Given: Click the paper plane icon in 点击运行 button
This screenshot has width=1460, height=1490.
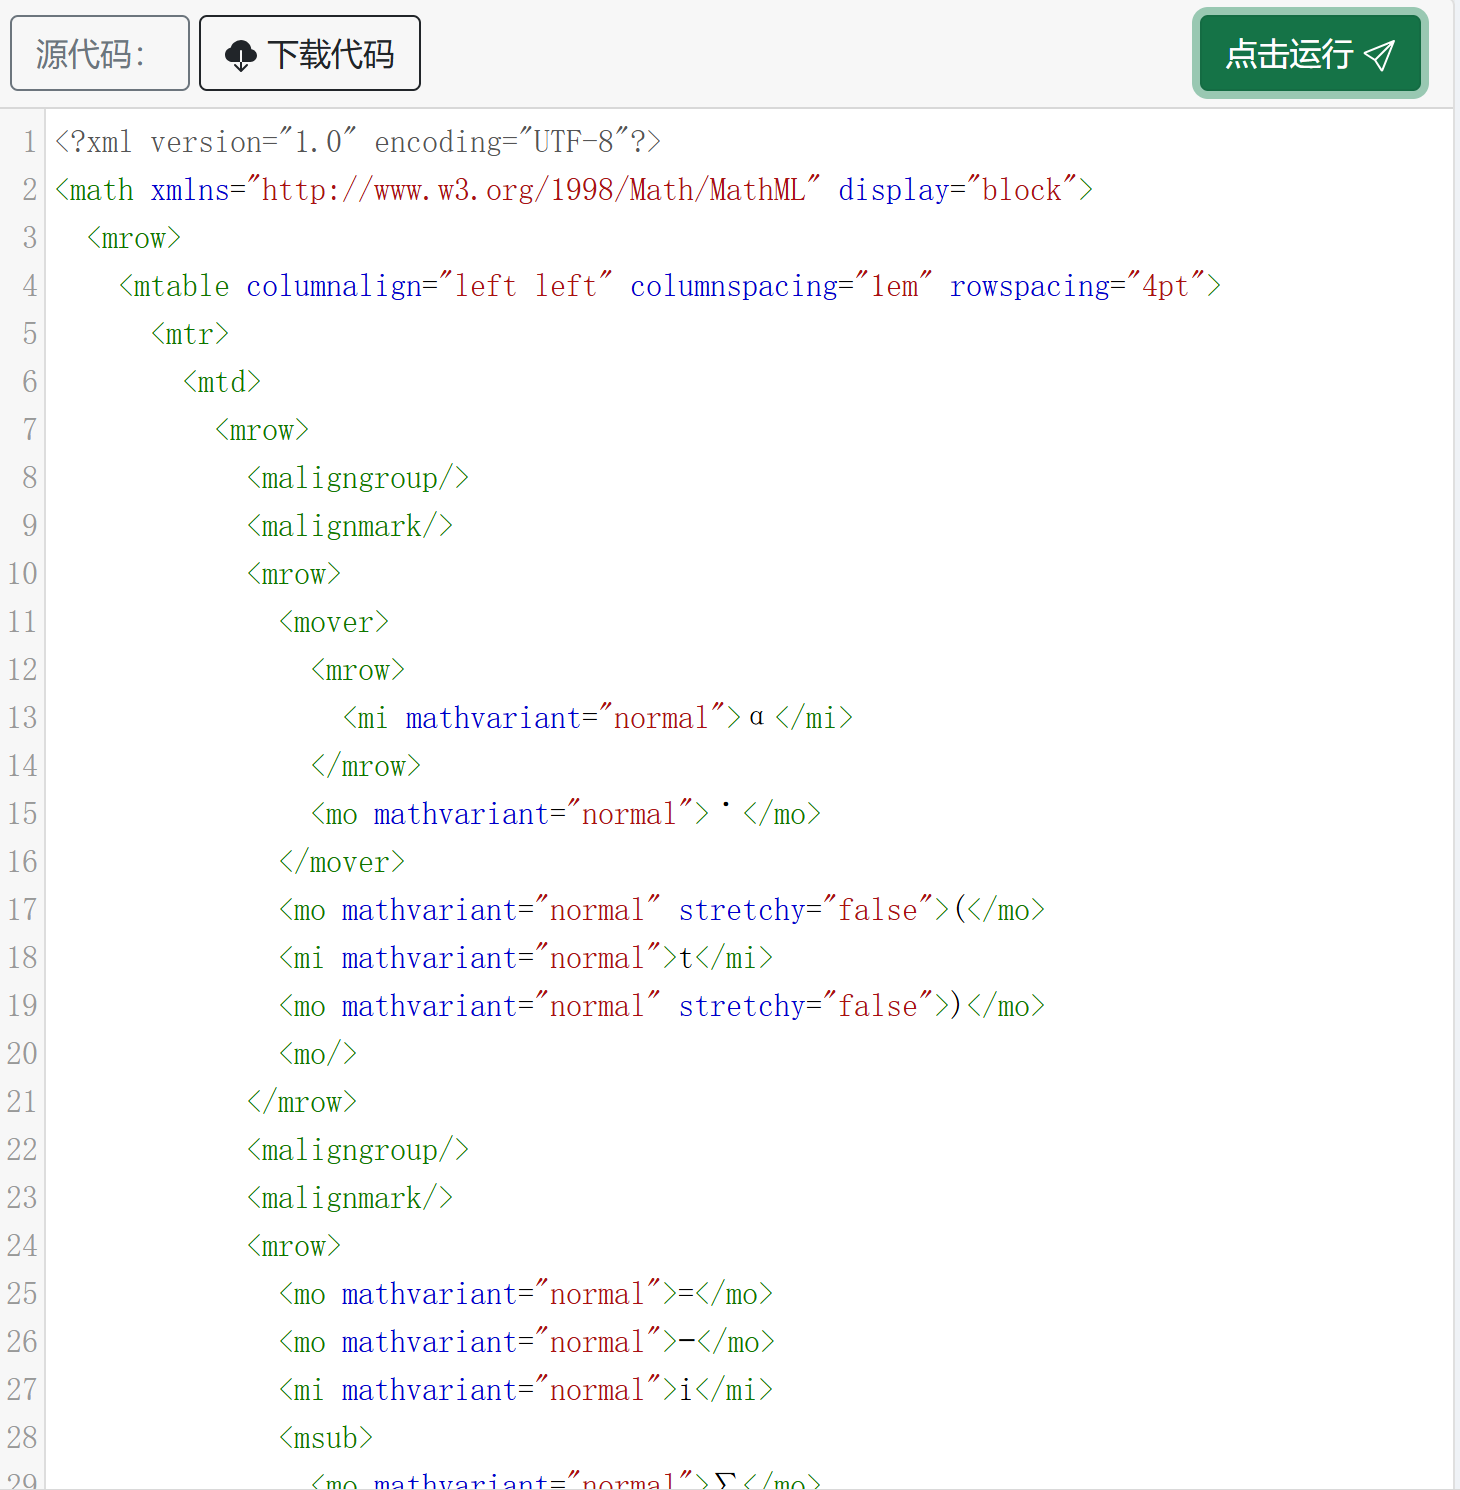Looking at the screenshot, I should (x=1381, y=55).
